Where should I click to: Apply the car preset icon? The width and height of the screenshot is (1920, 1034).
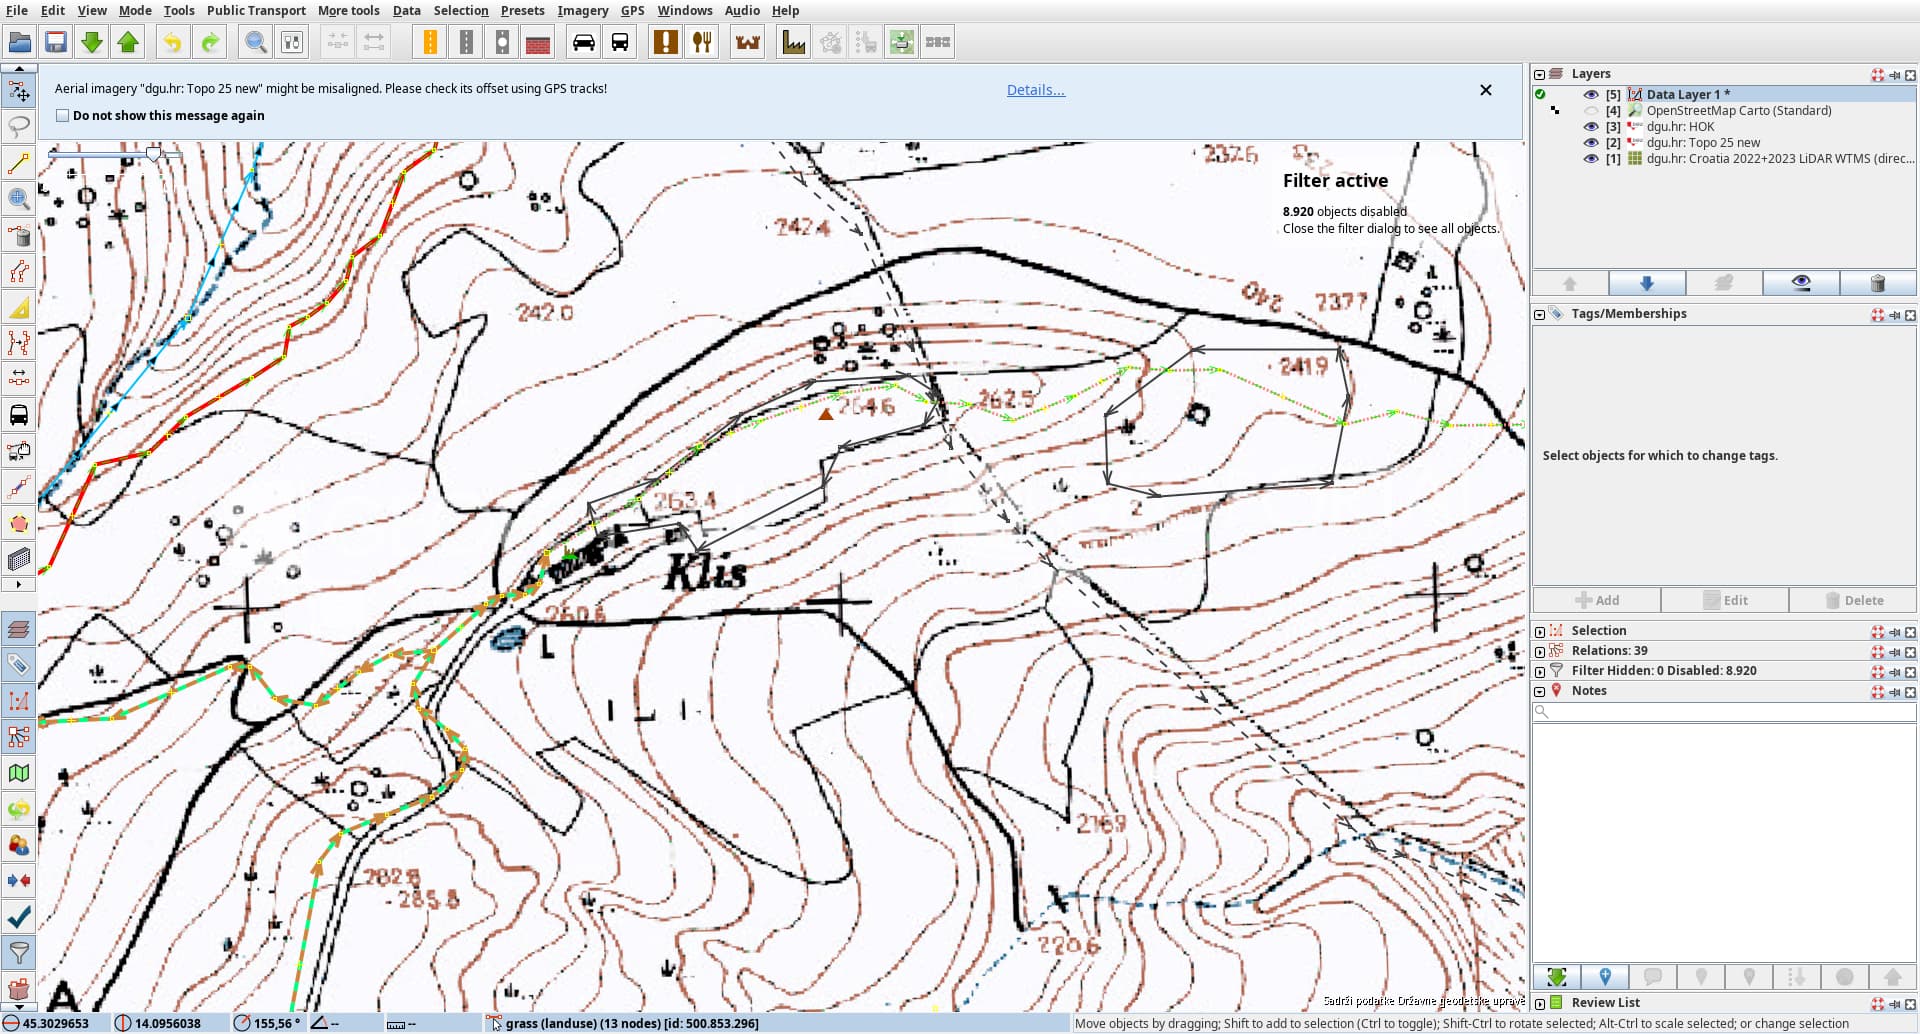tap(584, 42)
